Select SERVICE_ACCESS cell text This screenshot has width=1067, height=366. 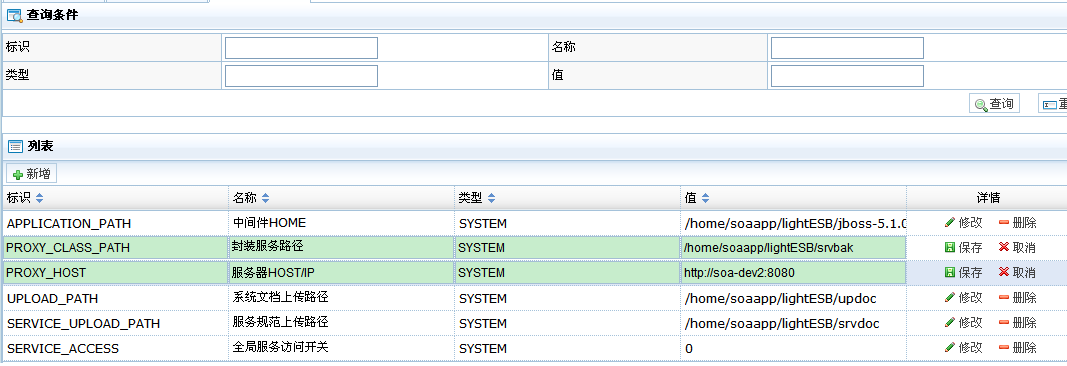coord(63,349)
